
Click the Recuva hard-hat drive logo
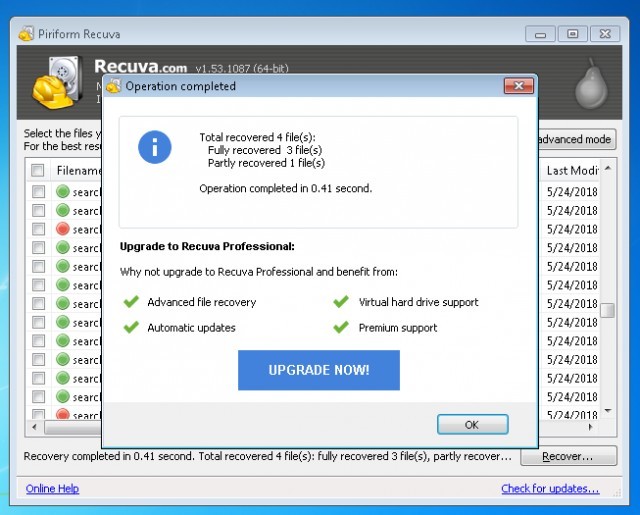click(x=56, y=83)
